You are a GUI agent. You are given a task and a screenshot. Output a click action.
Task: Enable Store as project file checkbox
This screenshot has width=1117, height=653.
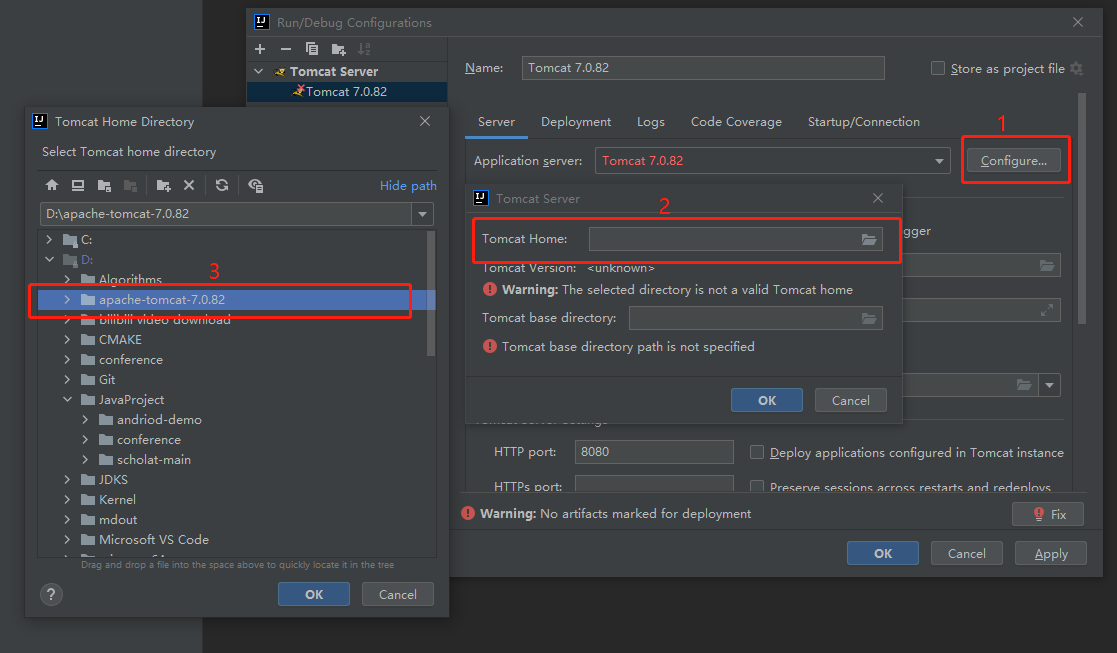[x=937, y=68]
